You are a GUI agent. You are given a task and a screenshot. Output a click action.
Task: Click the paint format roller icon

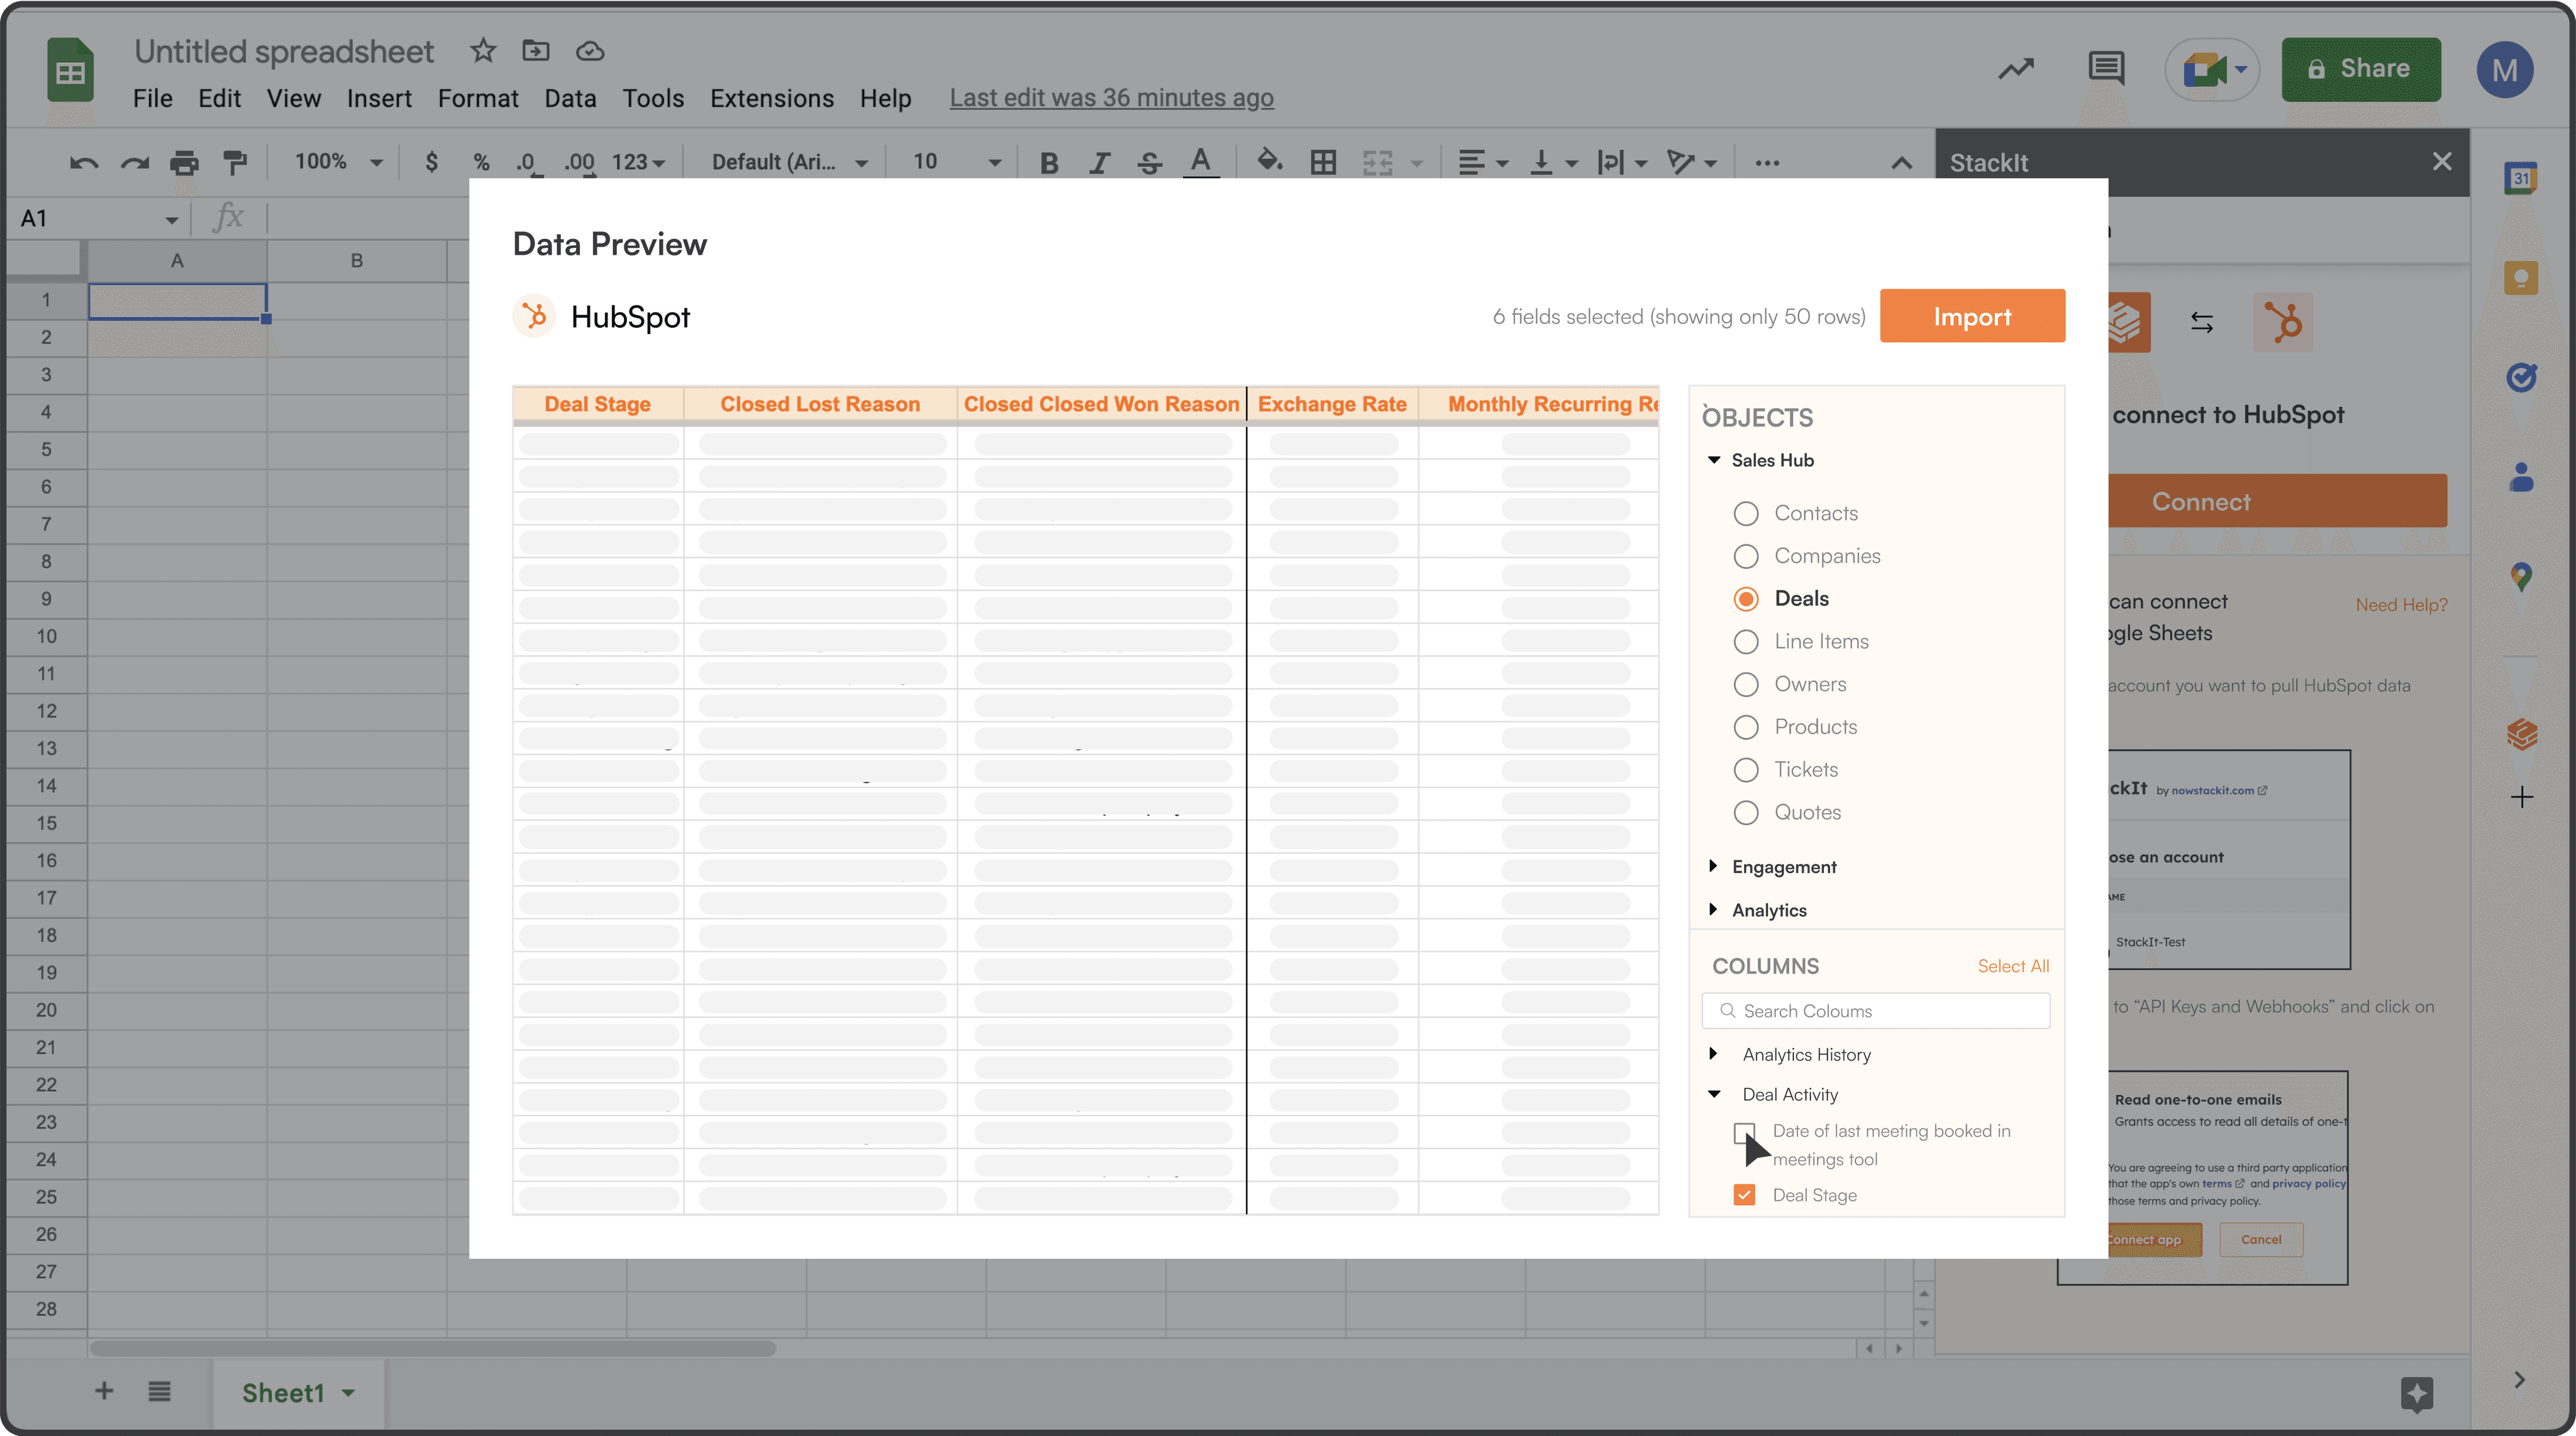click(235, 162)
